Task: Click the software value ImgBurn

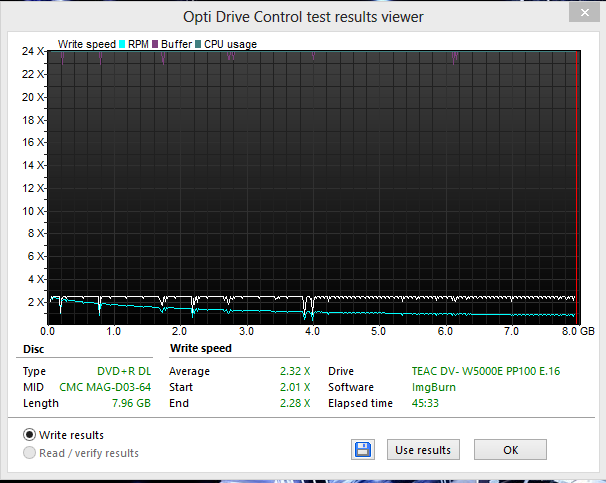Action: (434, 387)
